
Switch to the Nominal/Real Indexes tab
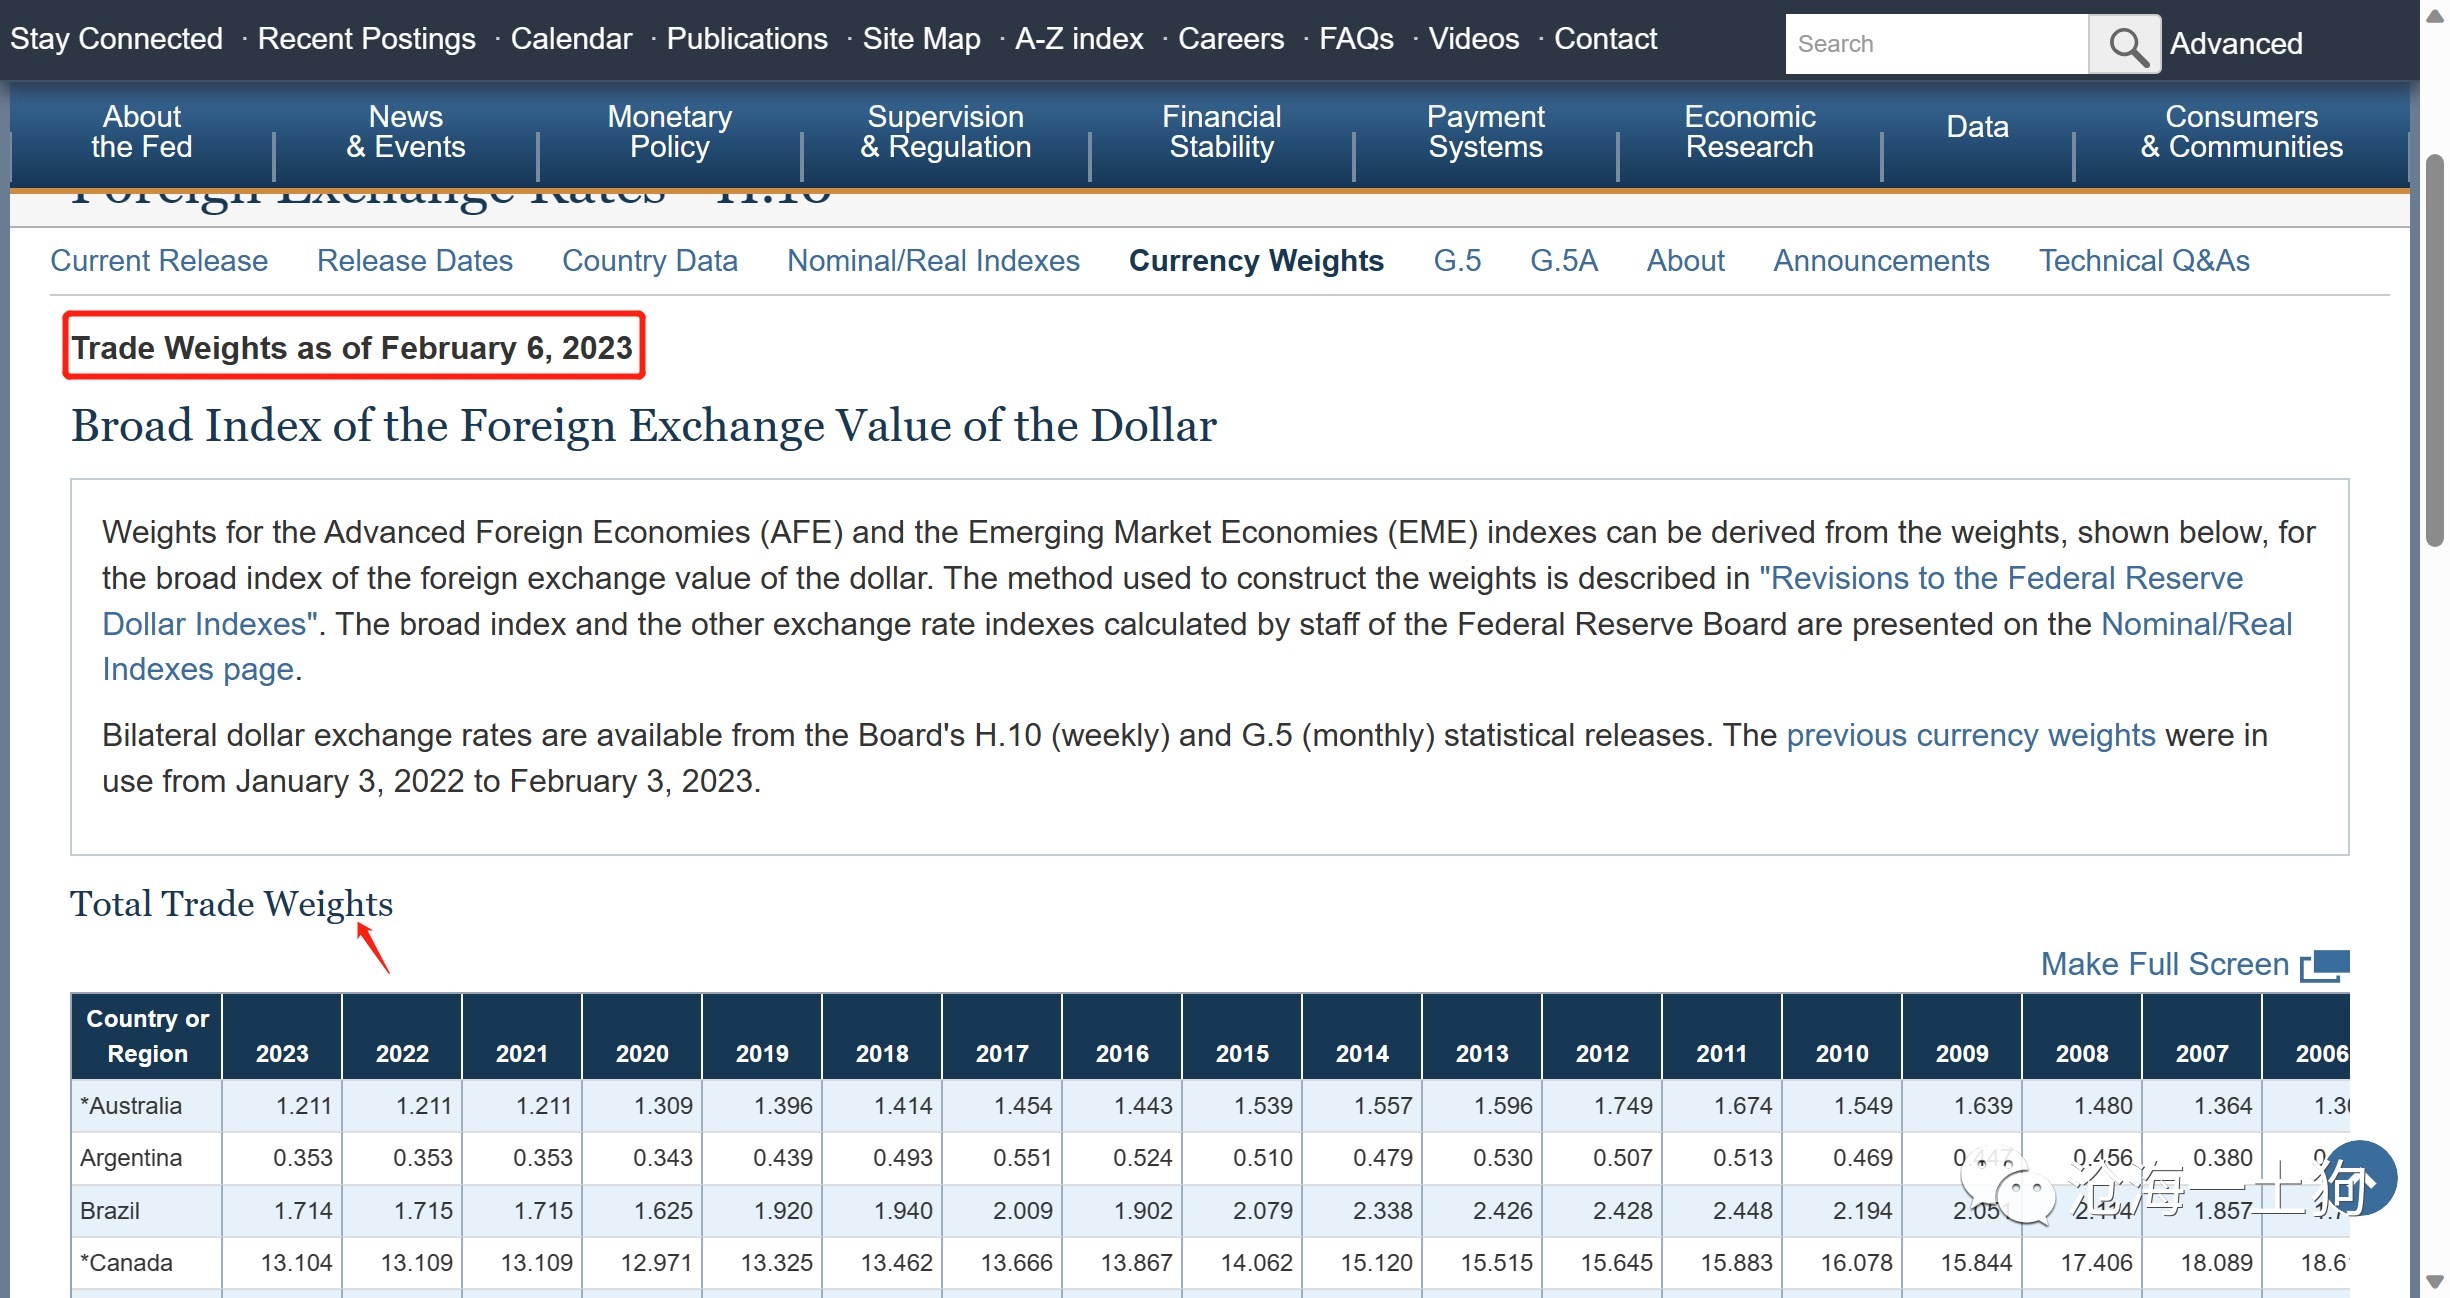click(x=933, y=261)
